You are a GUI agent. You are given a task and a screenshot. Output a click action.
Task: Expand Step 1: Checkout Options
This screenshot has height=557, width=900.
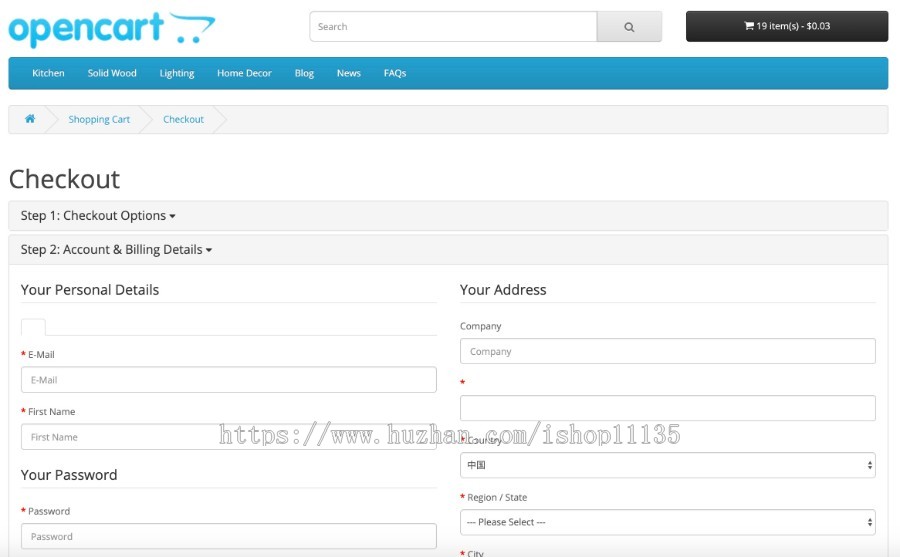(x=98, y=215)
